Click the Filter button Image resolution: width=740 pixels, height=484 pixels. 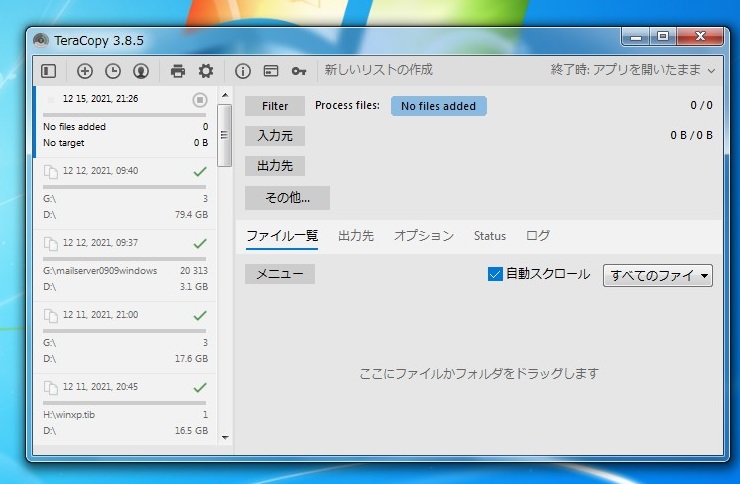pos(275,106)
